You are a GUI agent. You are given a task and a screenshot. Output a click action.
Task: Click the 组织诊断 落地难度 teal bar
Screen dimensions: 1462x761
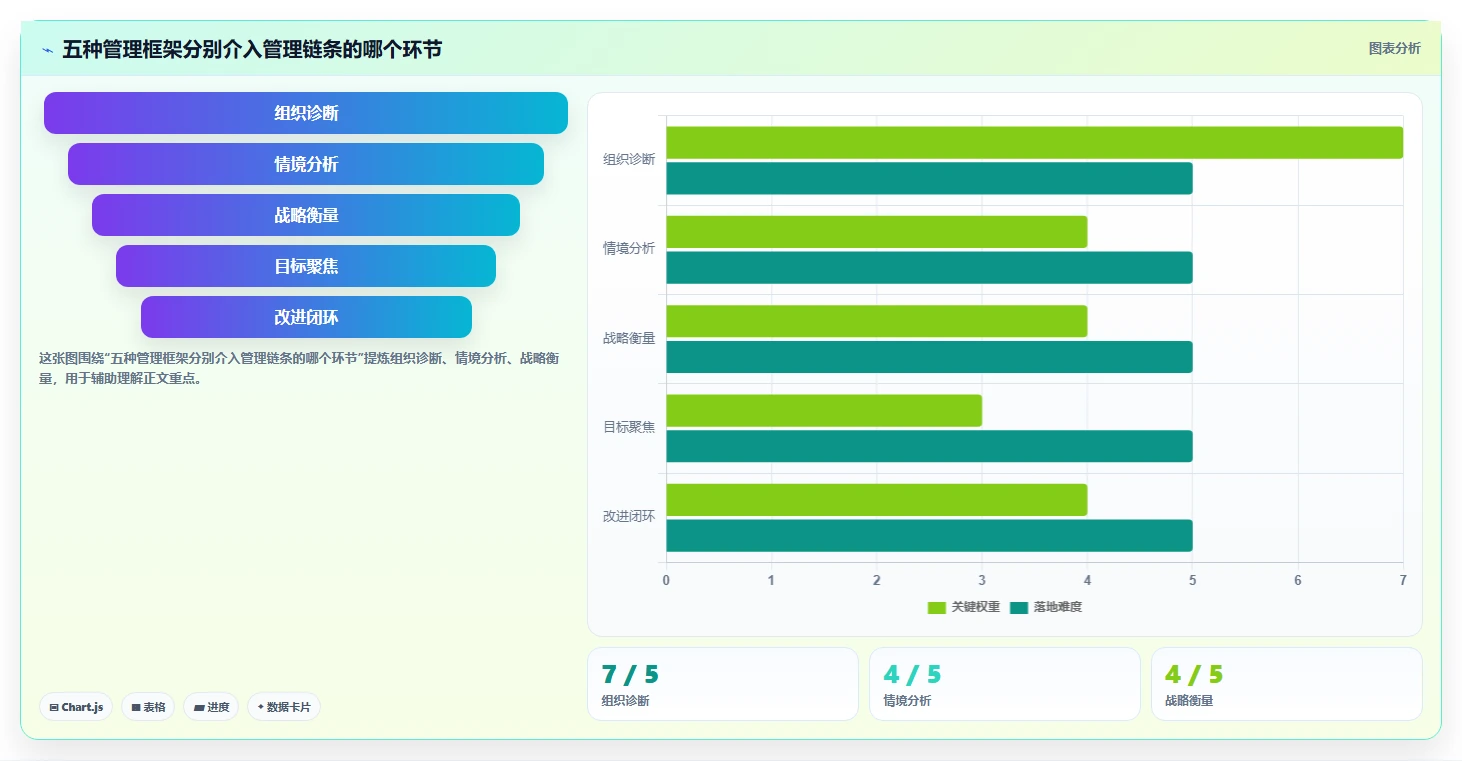tap(929, 178)
